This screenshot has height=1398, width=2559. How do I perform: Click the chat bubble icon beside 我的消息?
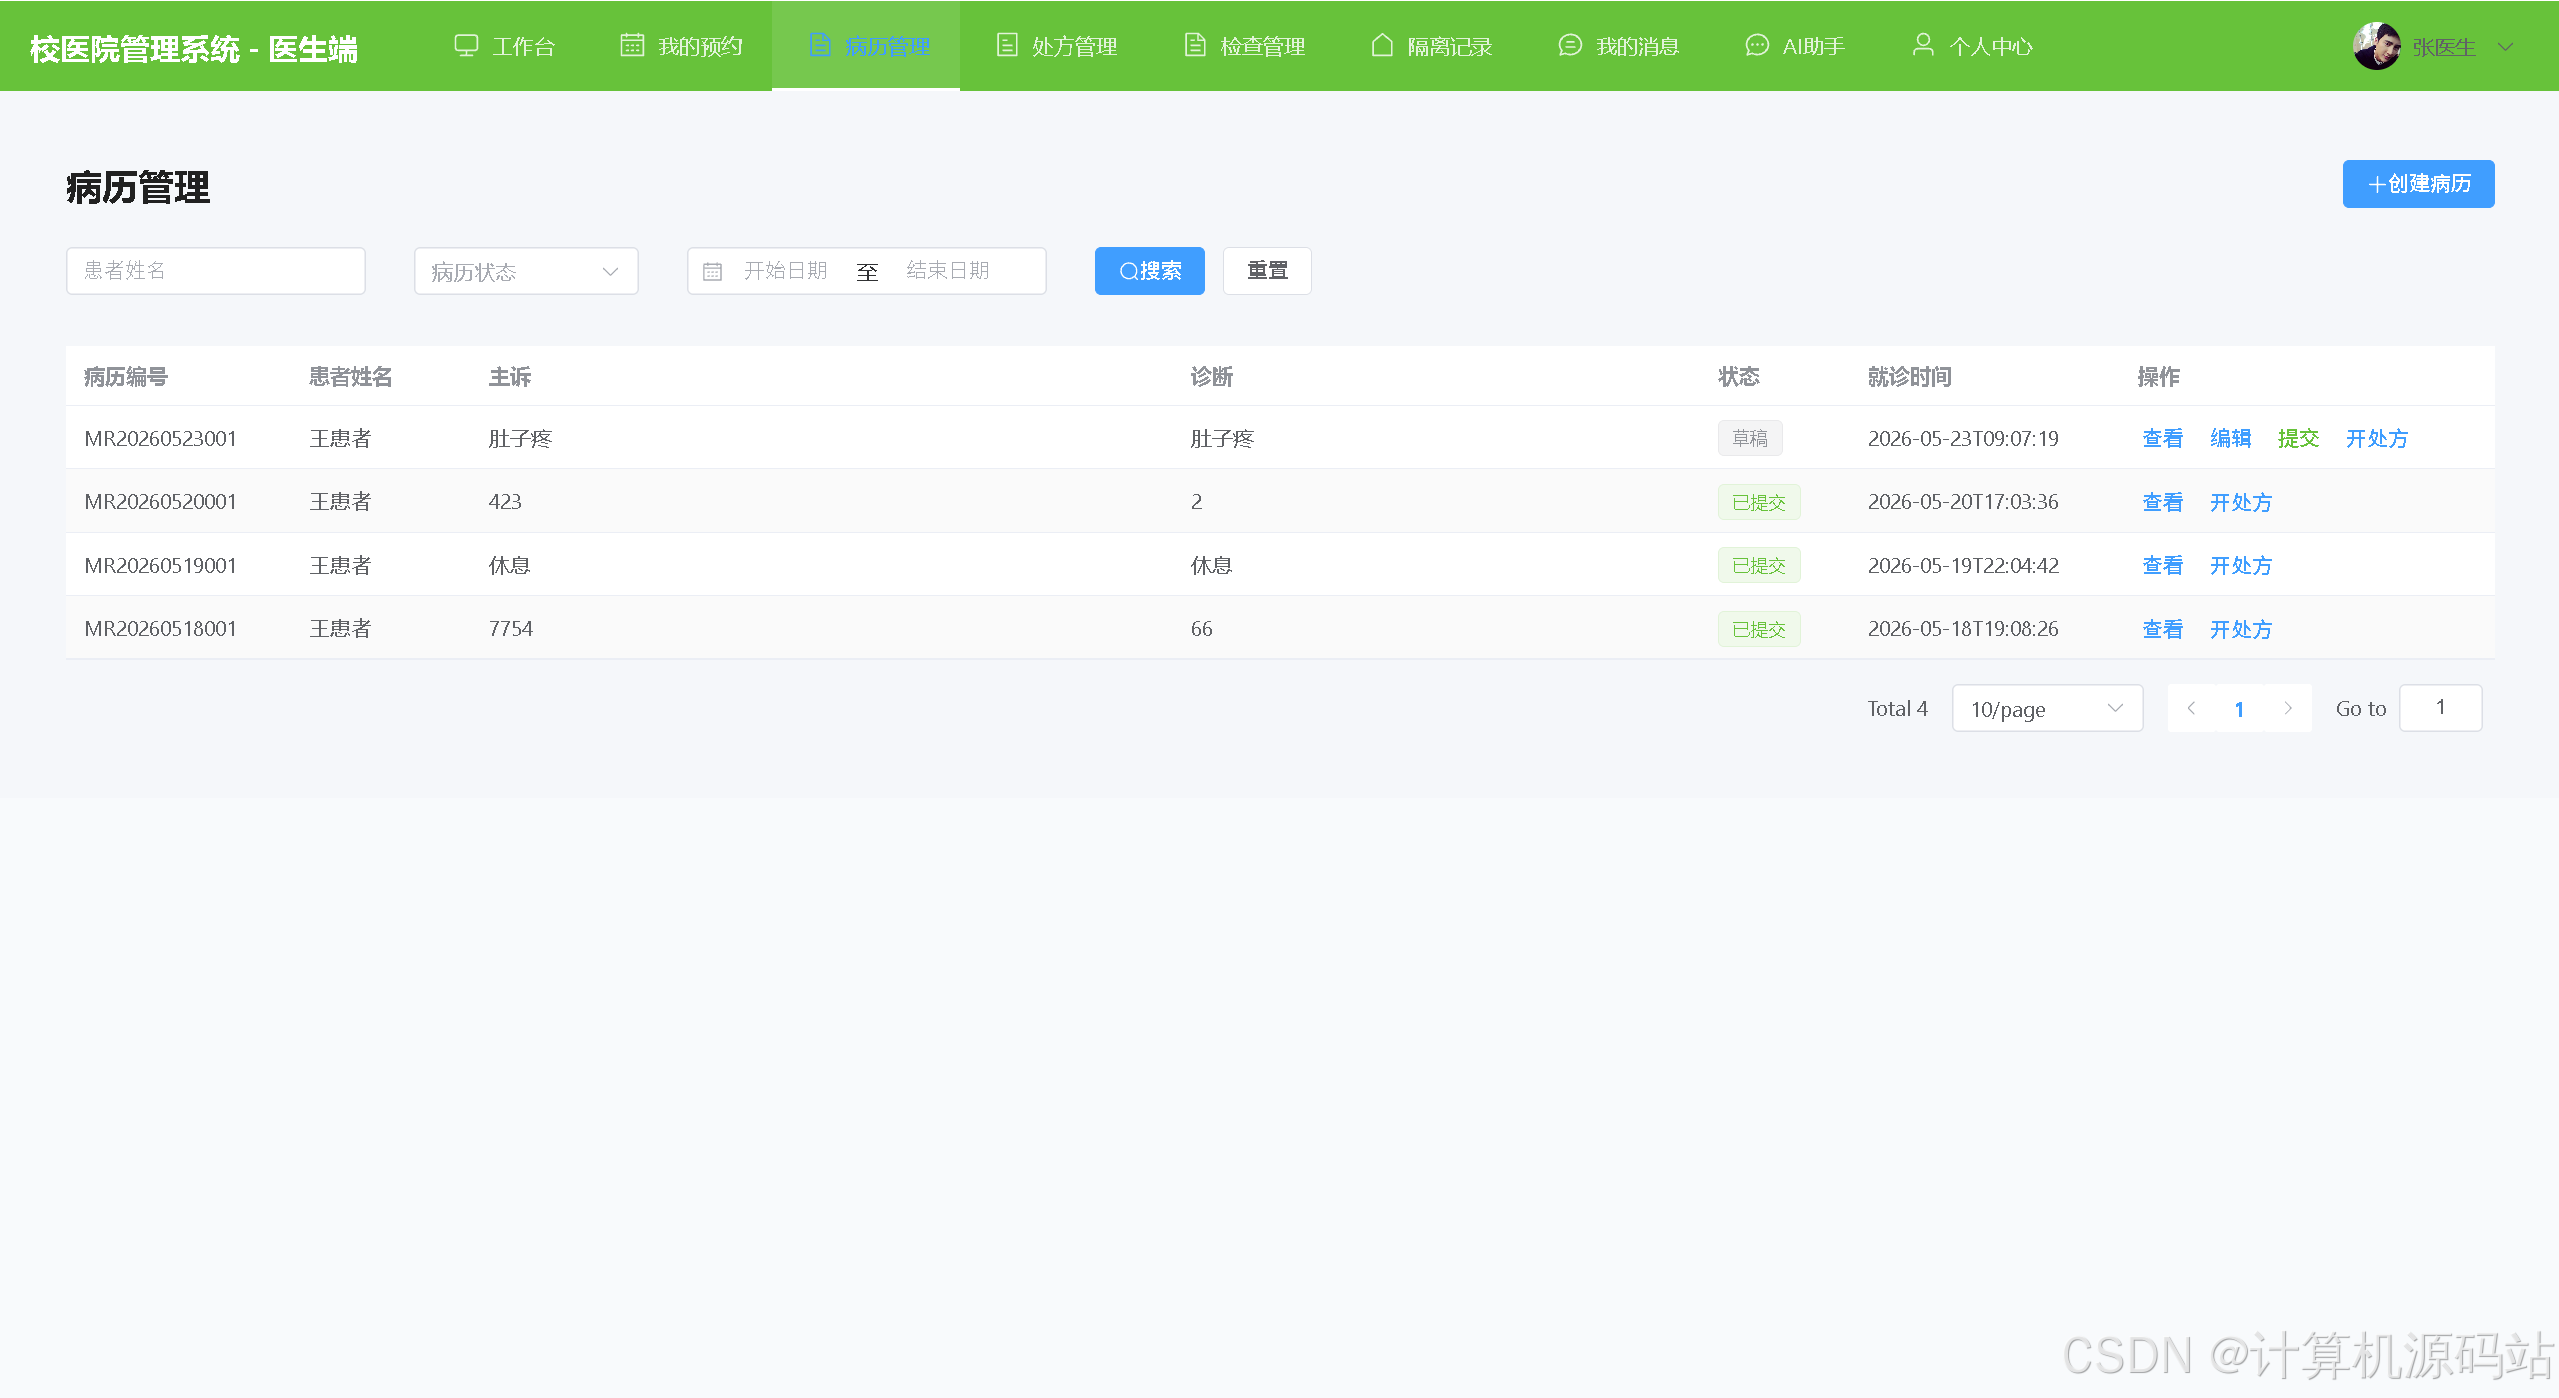tap(1570, 46)
